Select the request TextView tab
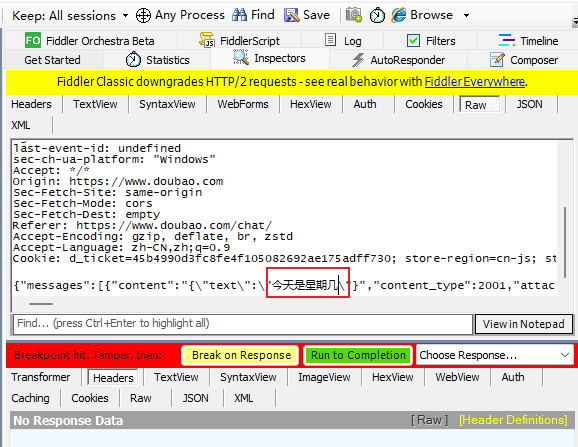 (95, 104)
